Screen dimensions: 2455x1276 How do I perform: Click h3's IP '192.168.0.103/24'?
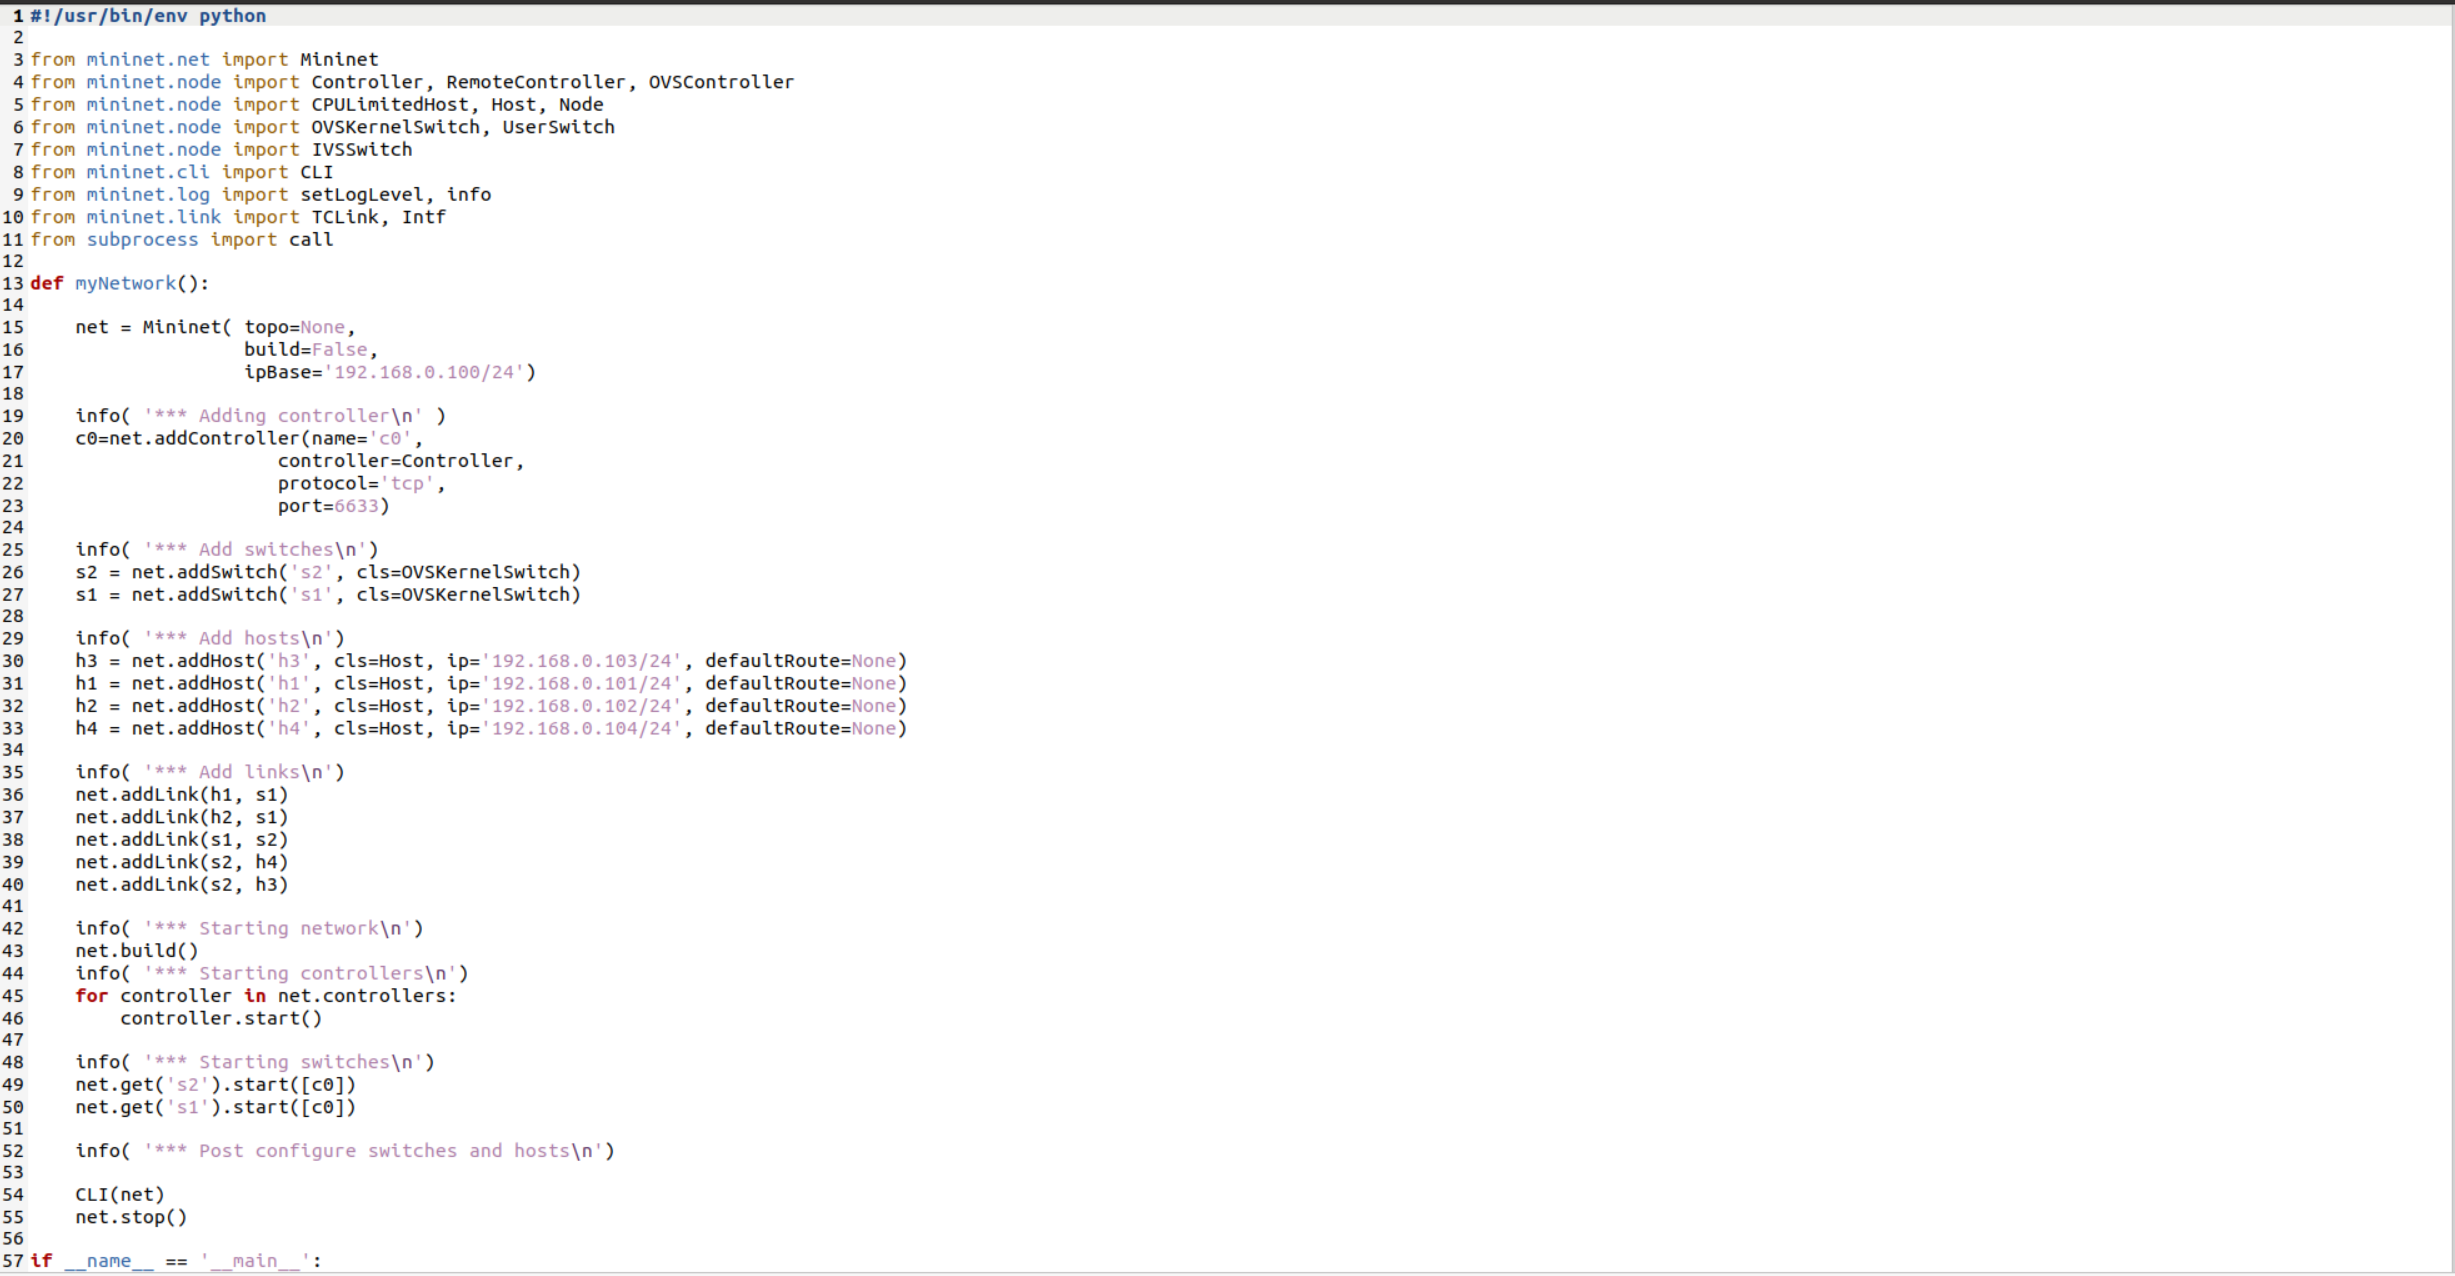(x=581, y=661)
